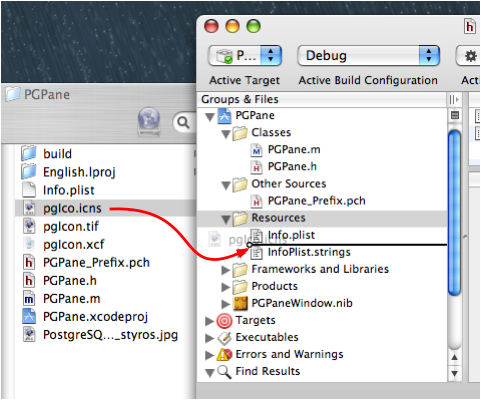The height and width of the screenshot is (401, 481).
Task: Collapse the Resources group triangle
Action: click(226, 219)
